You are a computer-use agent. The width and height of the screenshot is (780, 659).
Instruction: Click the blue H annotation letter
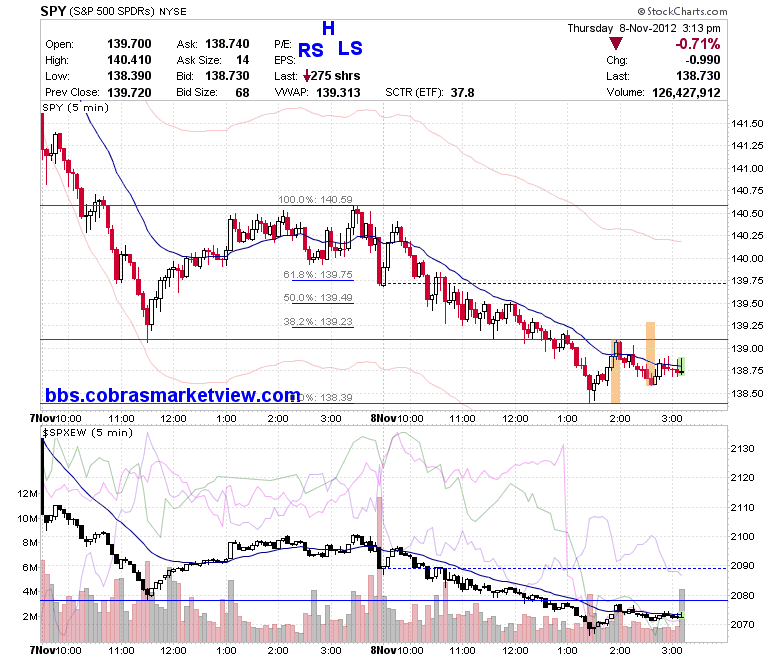pyautogui.click(x=328, y=28)
